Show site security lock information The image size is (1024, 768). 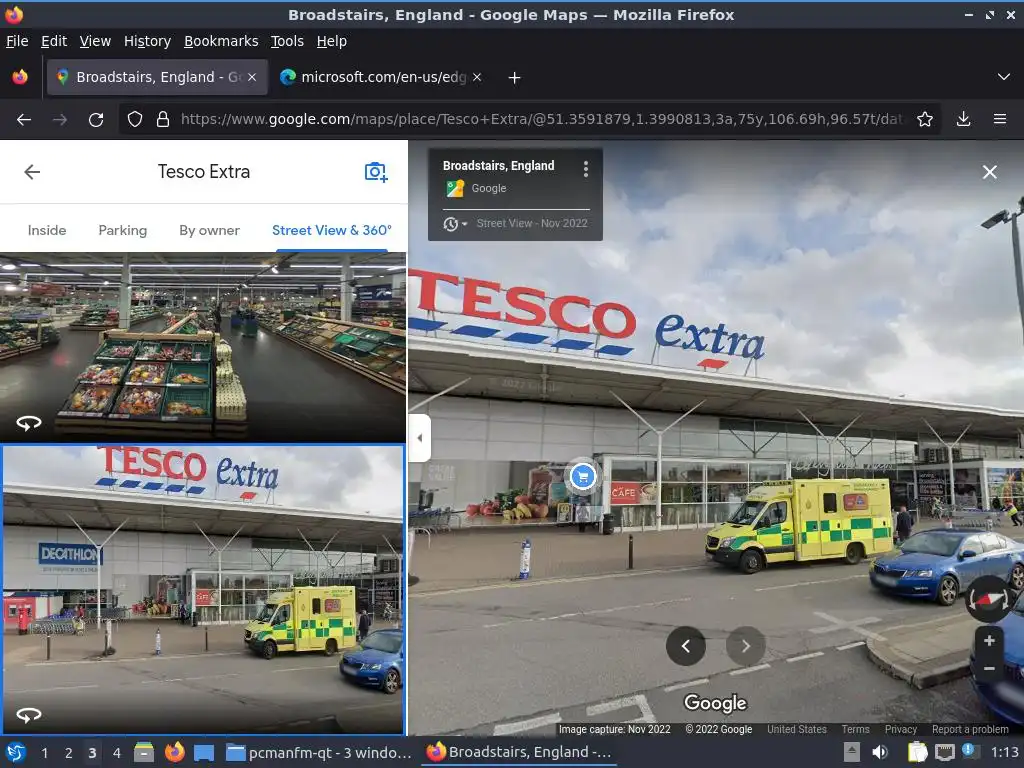pos(163,120)
